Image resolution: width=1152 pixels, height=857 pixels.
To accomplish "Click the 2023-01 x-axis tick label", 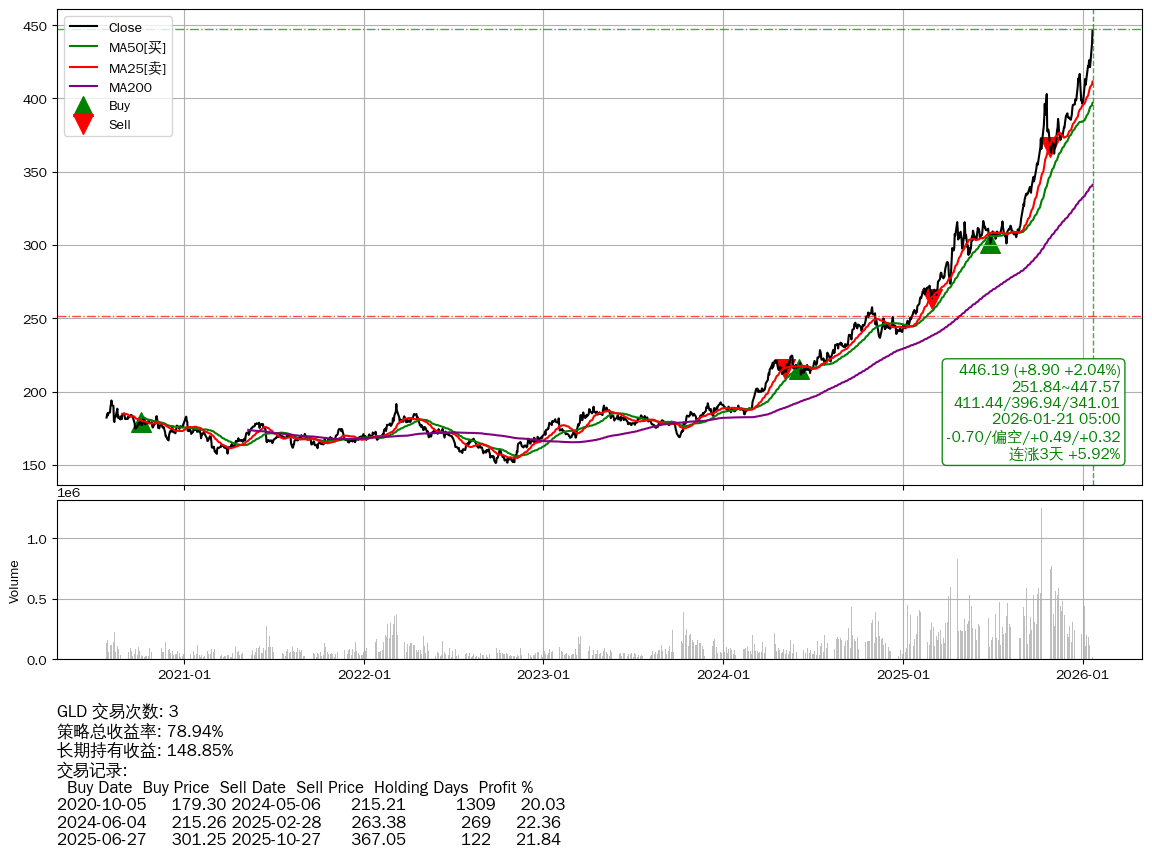I will click(x=543, y=675).
